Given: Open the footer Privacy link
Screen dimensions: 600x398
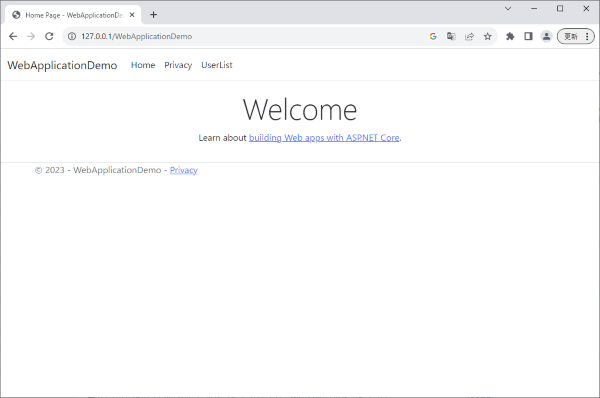Looking at the screenshot, I should click(184, 170).
